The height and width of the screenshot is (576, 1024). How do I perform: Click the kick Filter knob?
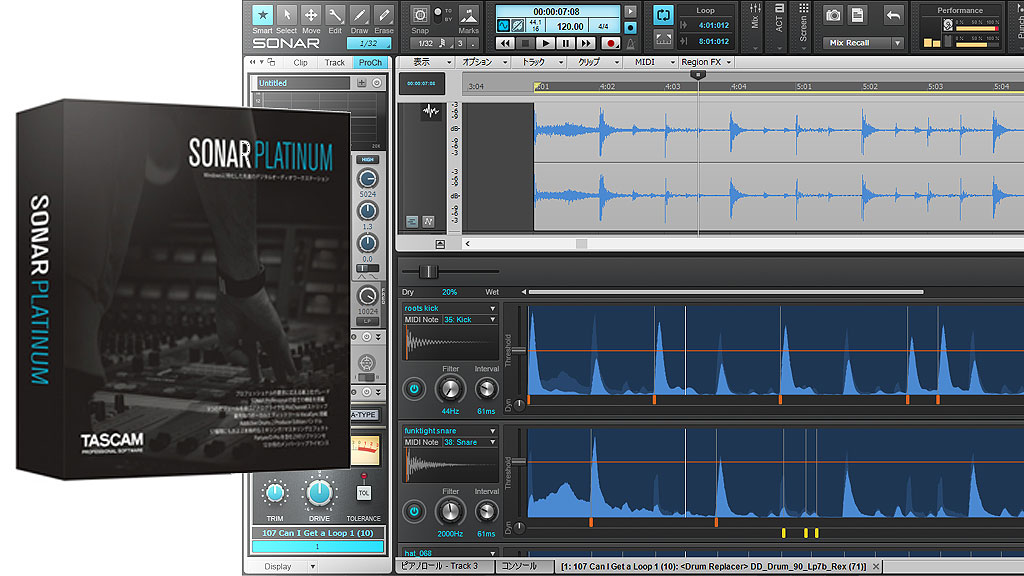click(x=450, y=389)
